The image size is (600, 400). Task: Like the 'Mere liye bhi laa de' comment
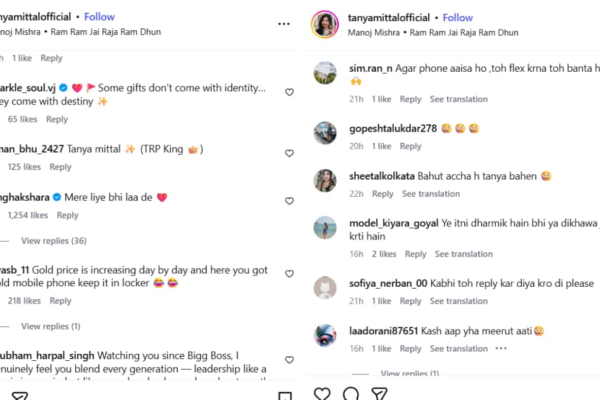(290, 197)
